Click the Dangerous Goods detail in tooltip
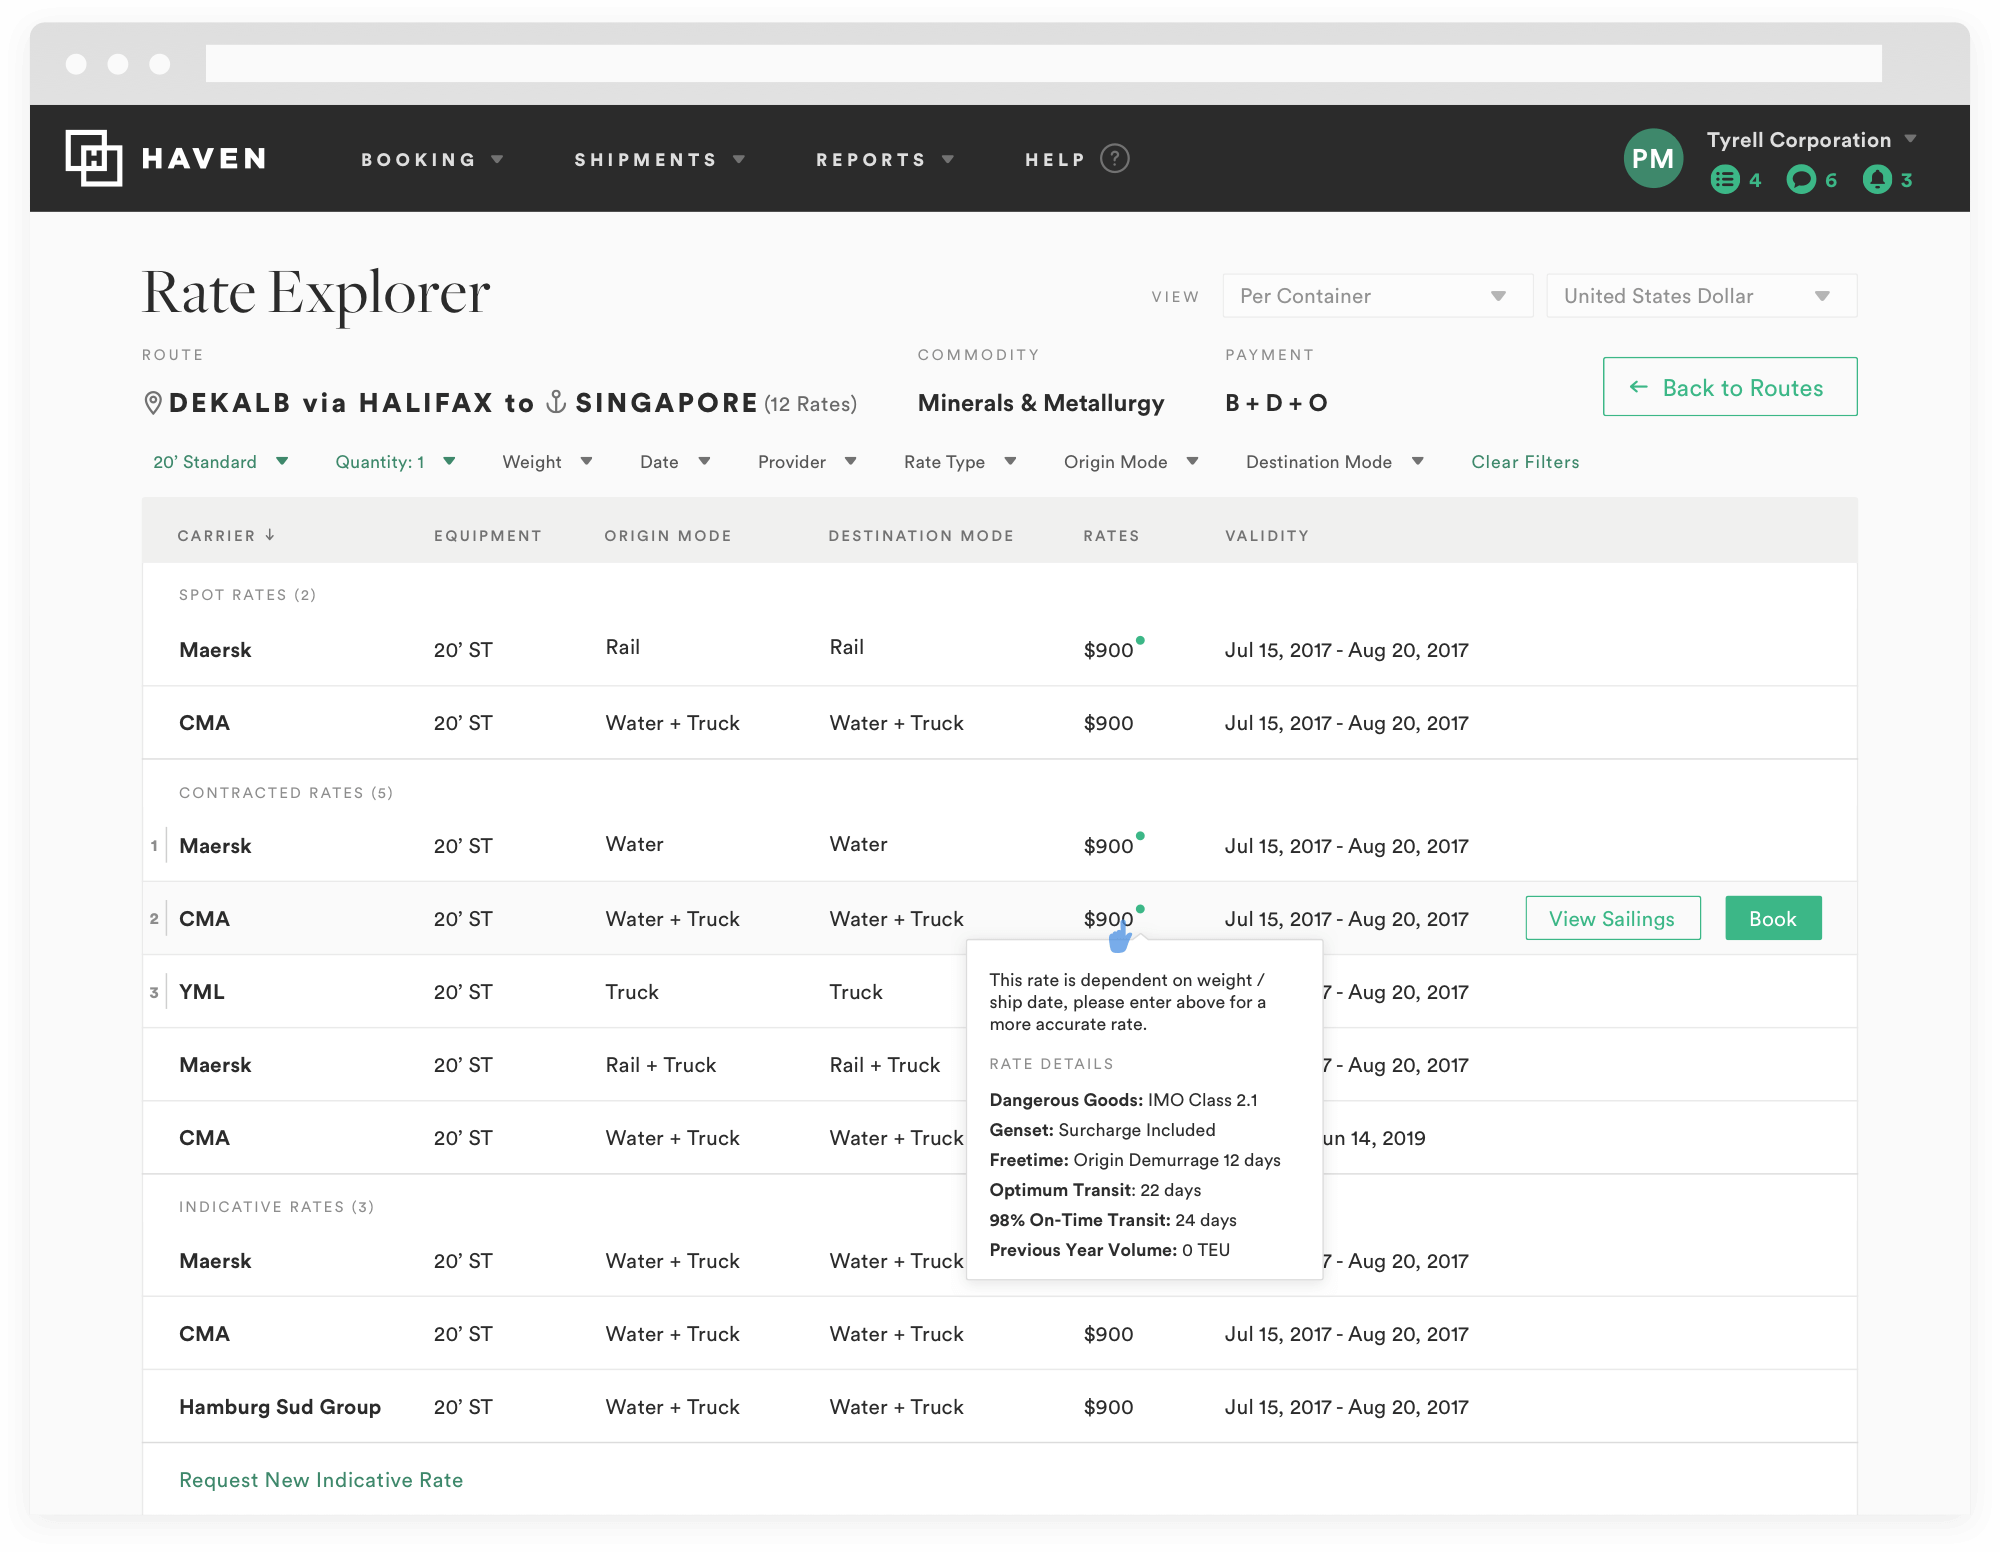 pyautogui.click(x=1123, y=1100)
